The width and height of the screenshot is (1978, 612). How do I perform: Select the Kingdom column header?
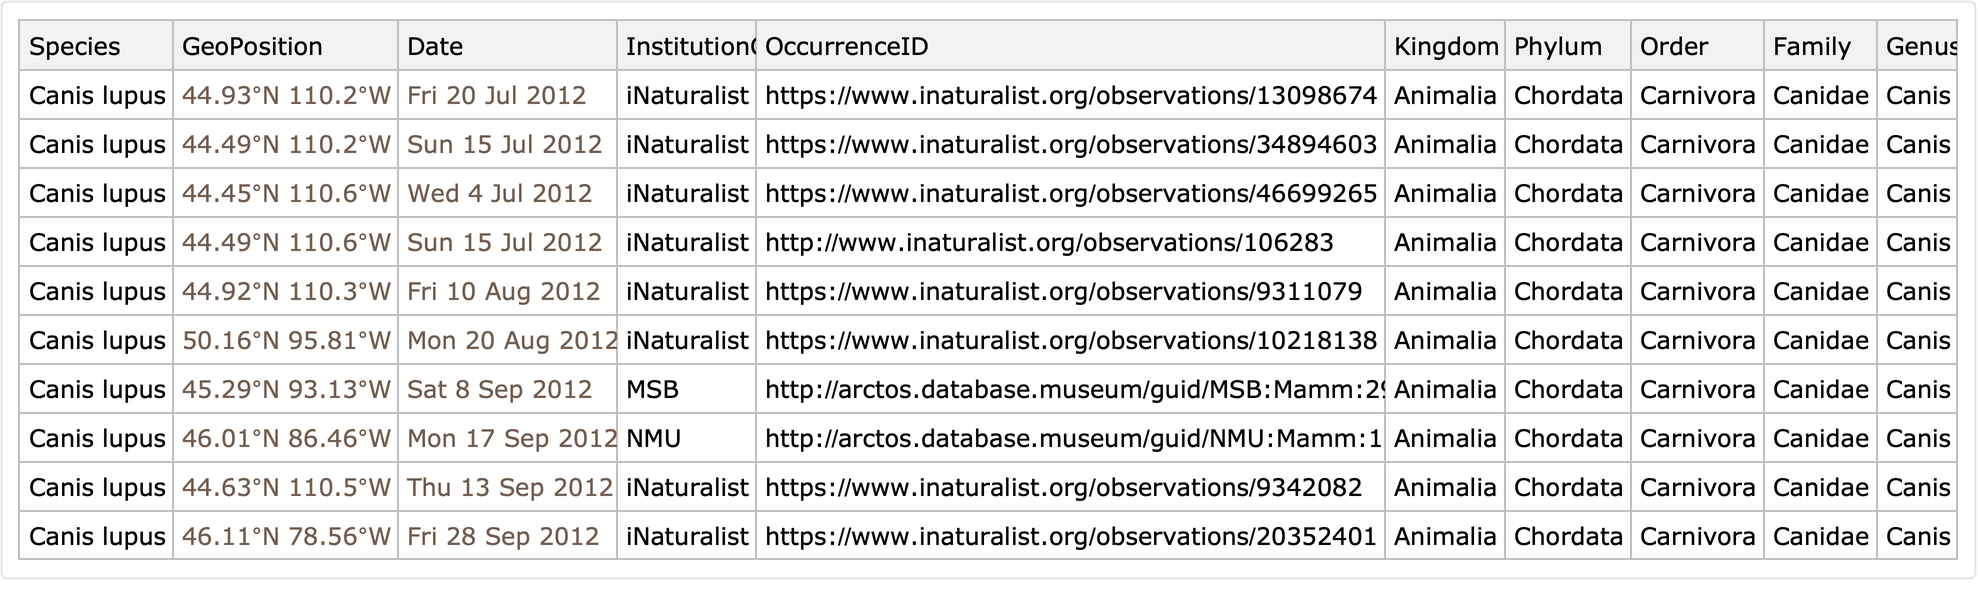point(1445,47)
